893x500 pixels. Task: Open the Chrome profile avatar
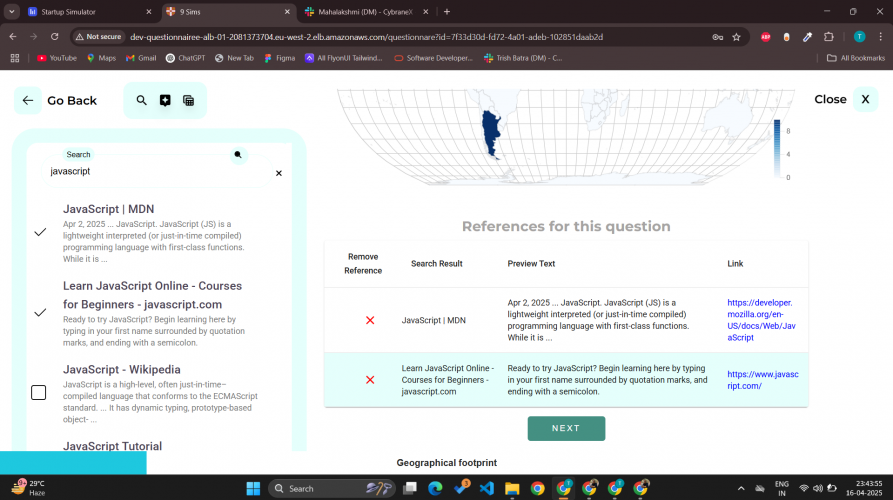pyautogui.click(x=859, y=37)
